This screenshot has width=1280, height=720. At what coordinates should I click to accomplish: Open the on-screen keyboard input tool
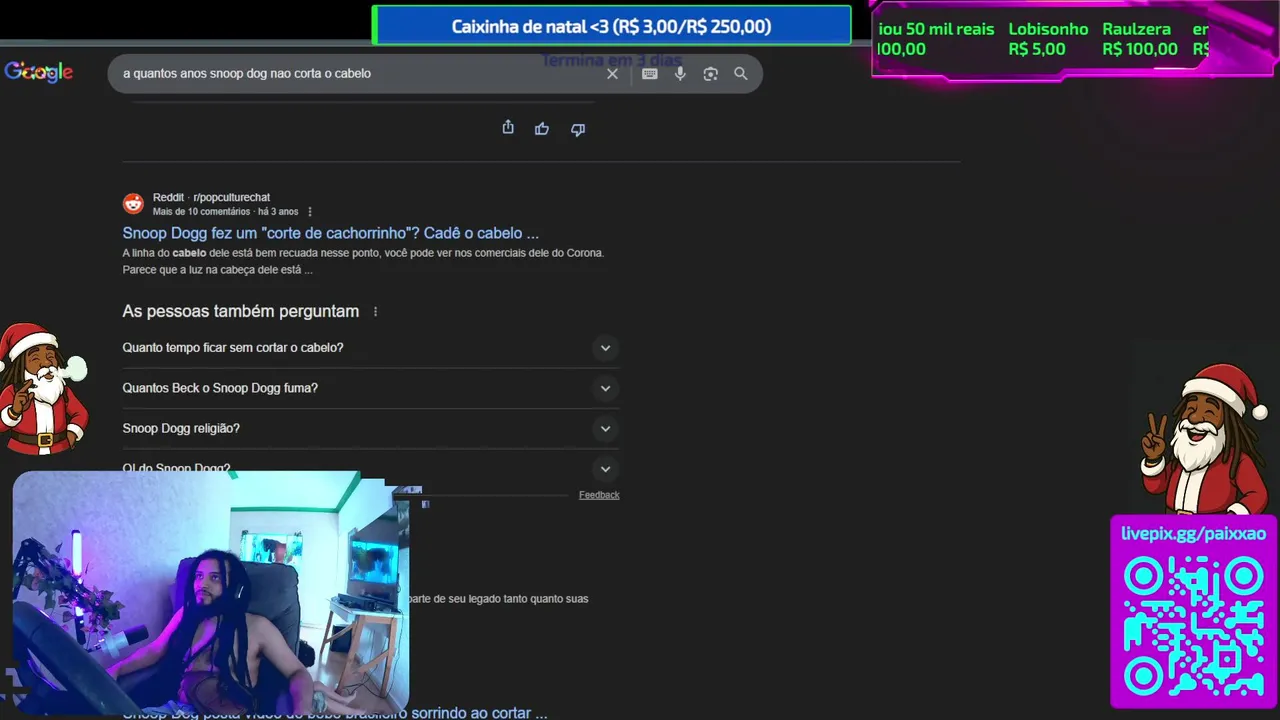coord(650,74)
